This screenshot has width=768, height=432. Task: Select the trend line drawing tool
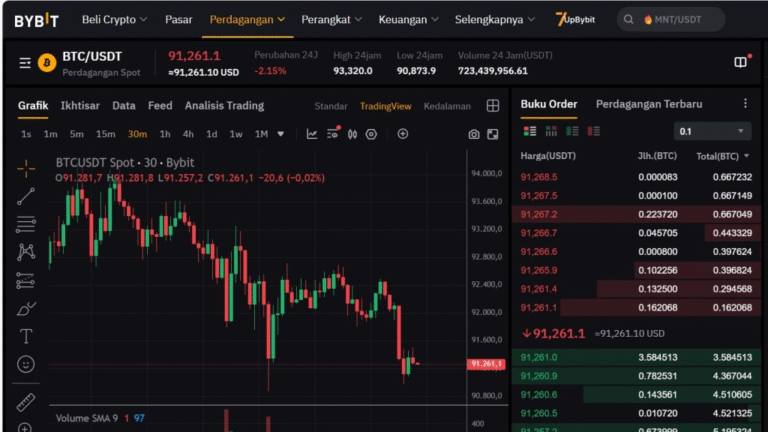coord(26,196)
